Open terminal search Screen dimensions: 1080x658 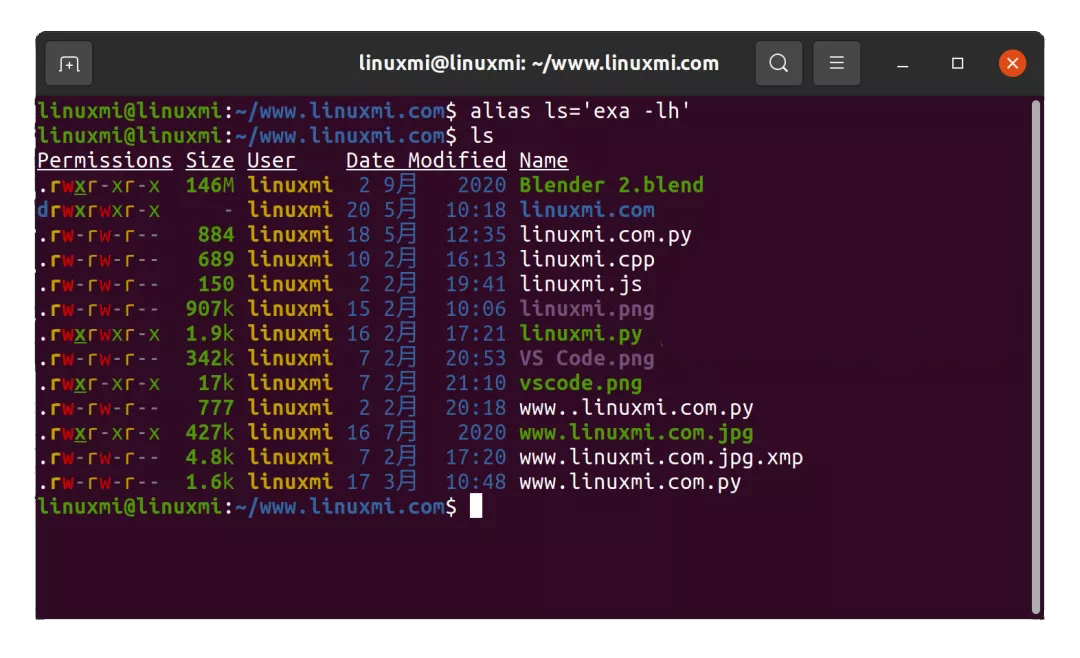point(778,63)
